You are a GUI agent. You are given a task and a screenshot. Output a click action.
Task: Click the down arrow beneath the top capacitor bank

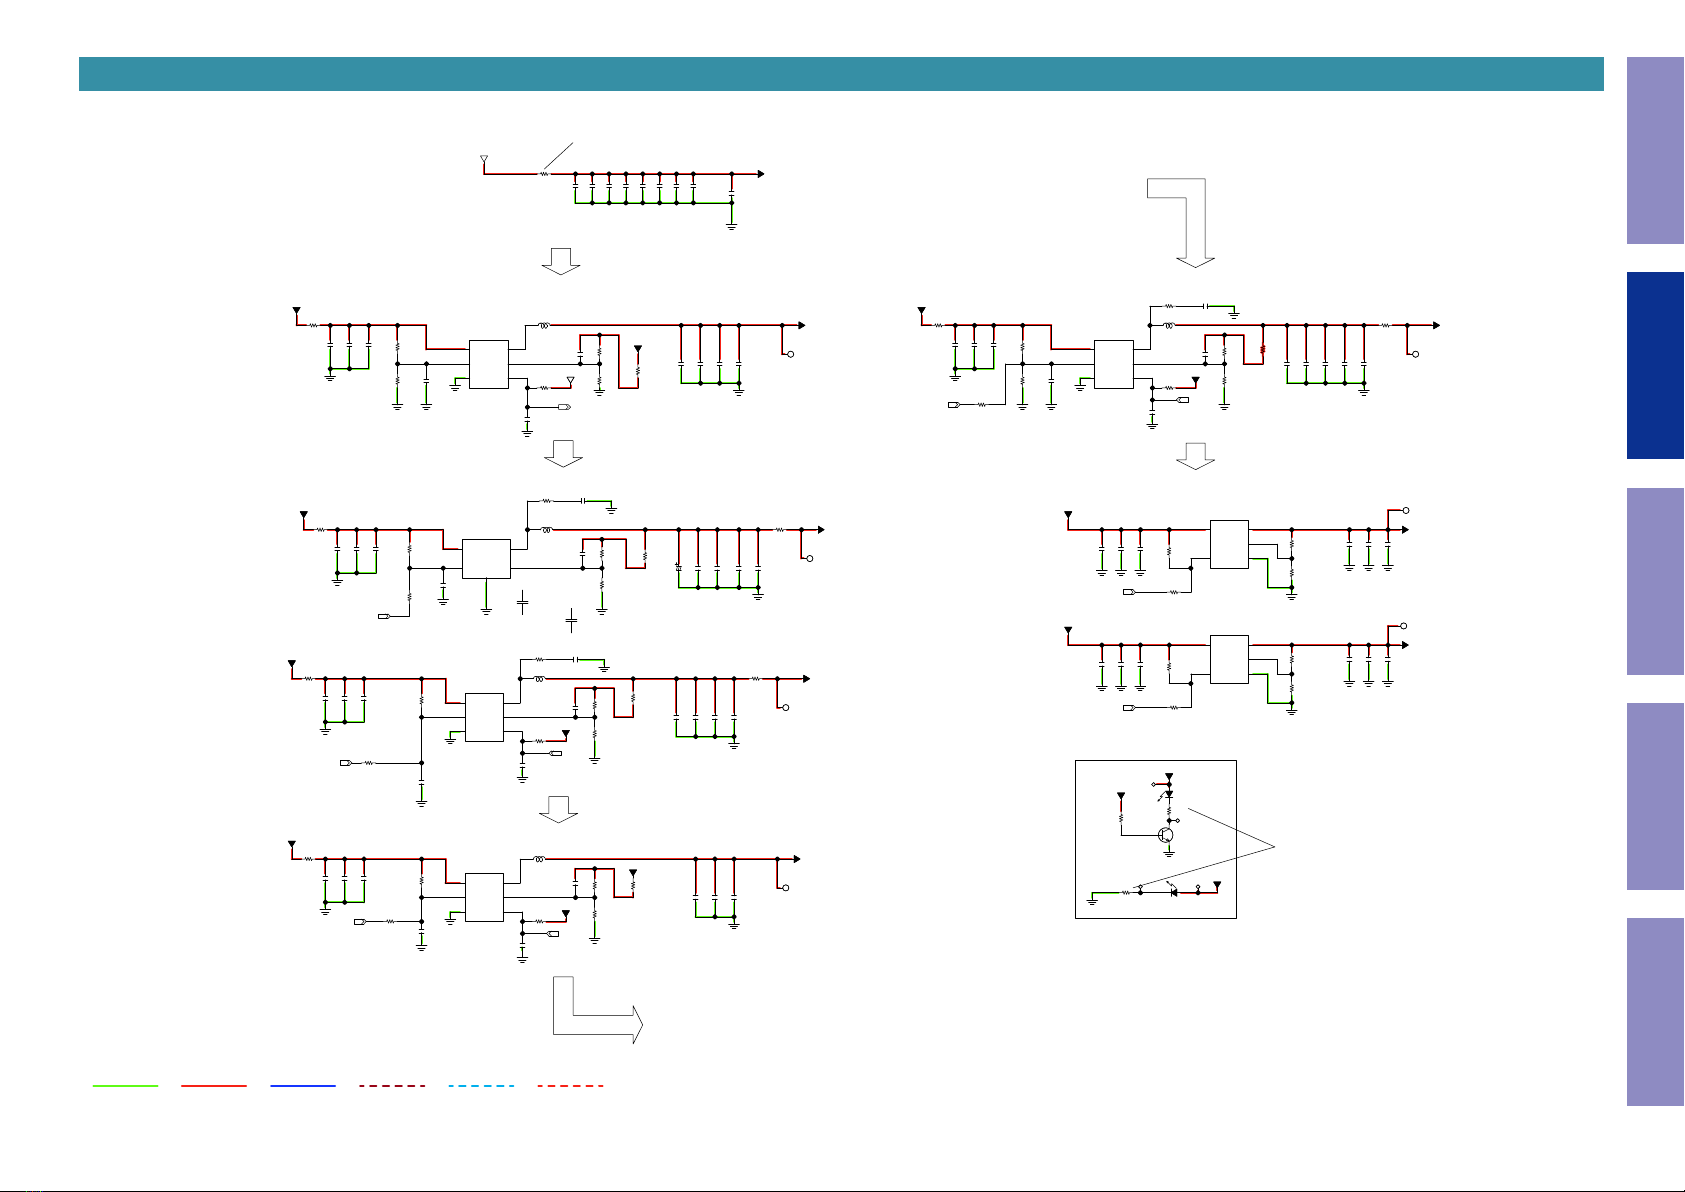(561, 261)
